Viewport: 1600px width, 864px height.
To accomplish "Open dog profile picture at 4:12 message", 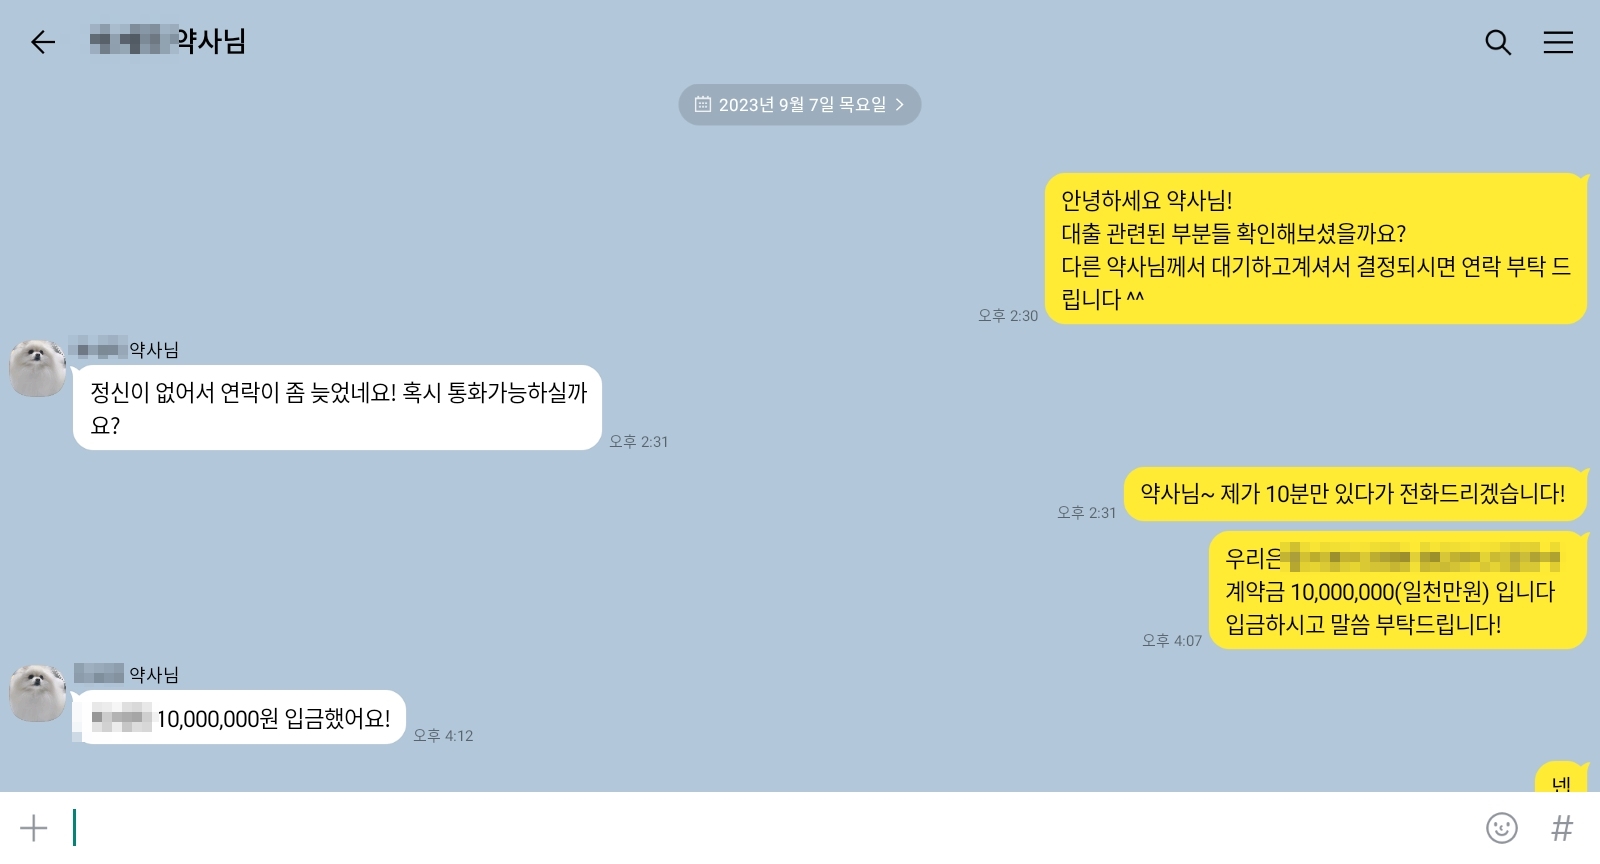I will pyautogui.click(x=38, y=692).
